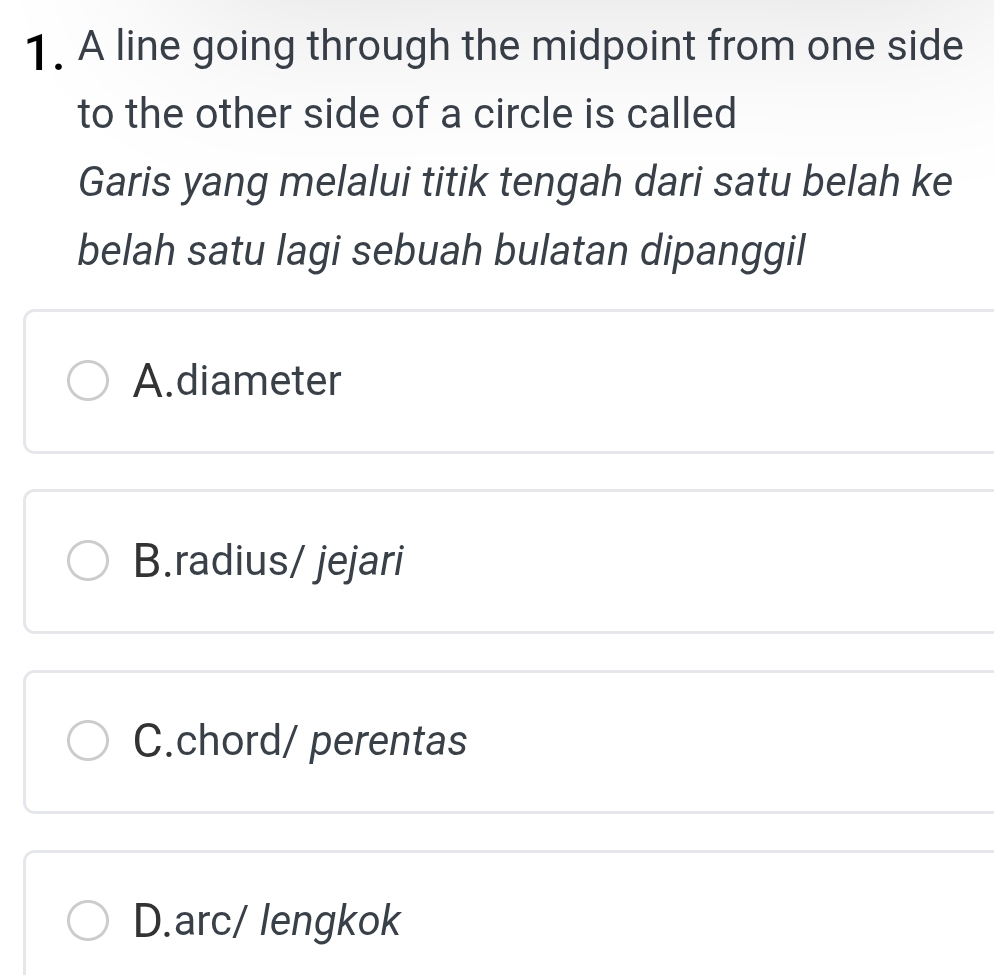Click the line ending "sebuah bulatan dipanggil"
This screenshot has height=975, width=994.
tap(441, 251)
